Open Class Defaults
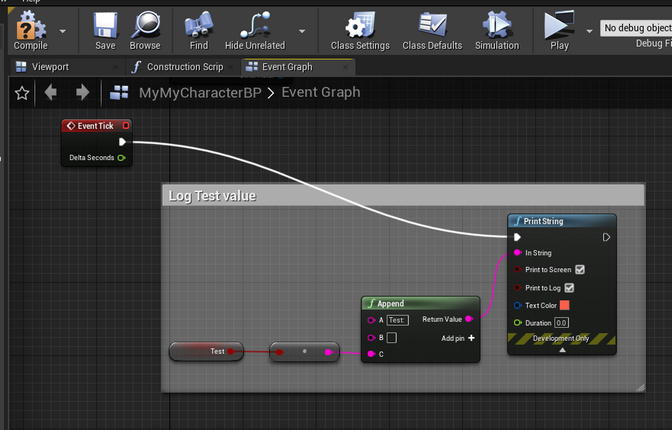 point(432,31)
